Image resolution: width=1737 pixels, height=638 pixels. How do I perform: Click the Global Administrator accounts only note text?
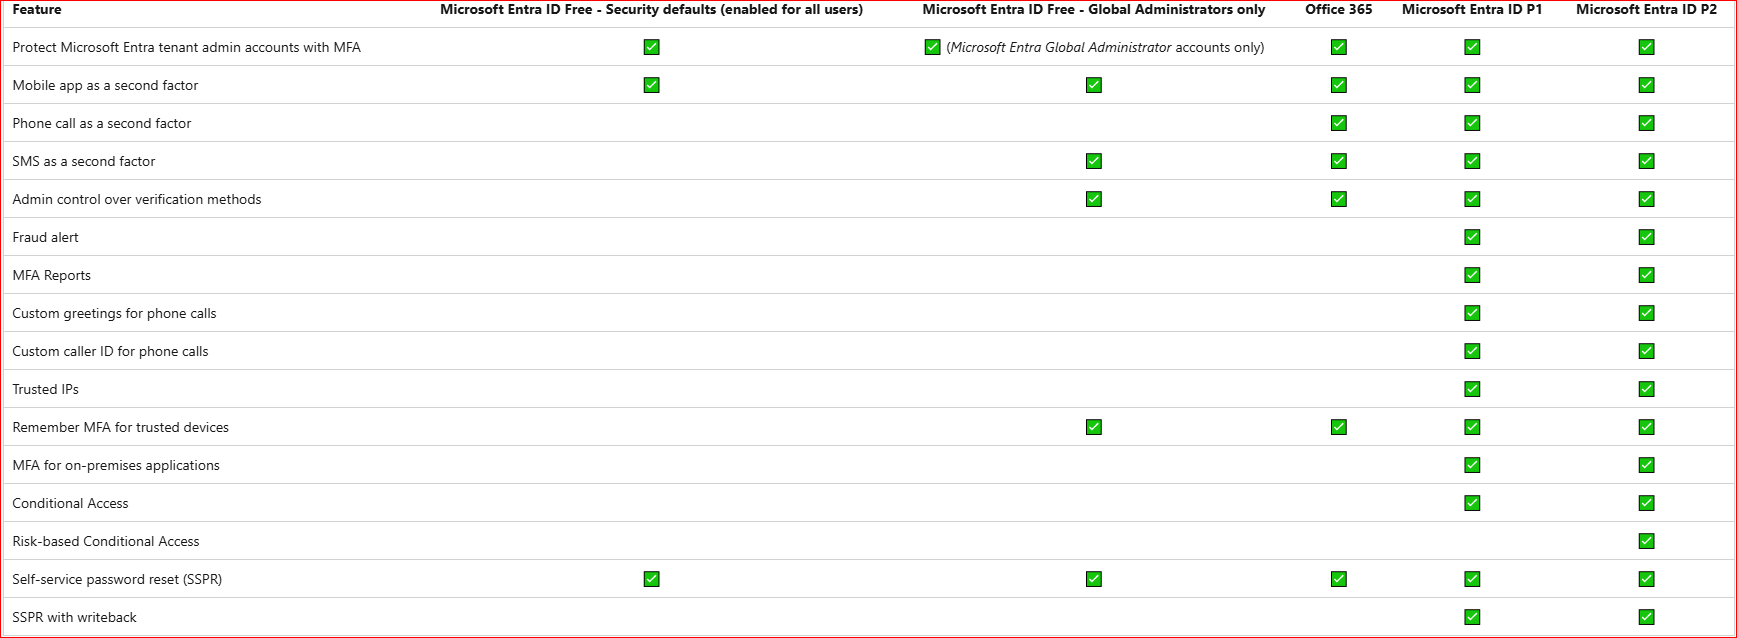1105,47
